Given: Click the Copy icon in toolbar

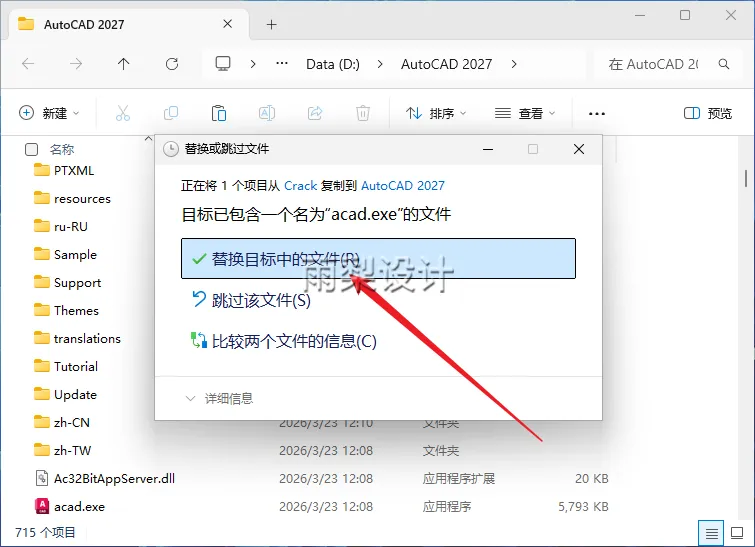Looking at the screenshot, I should pyautogui.click(x=171, y=113).
